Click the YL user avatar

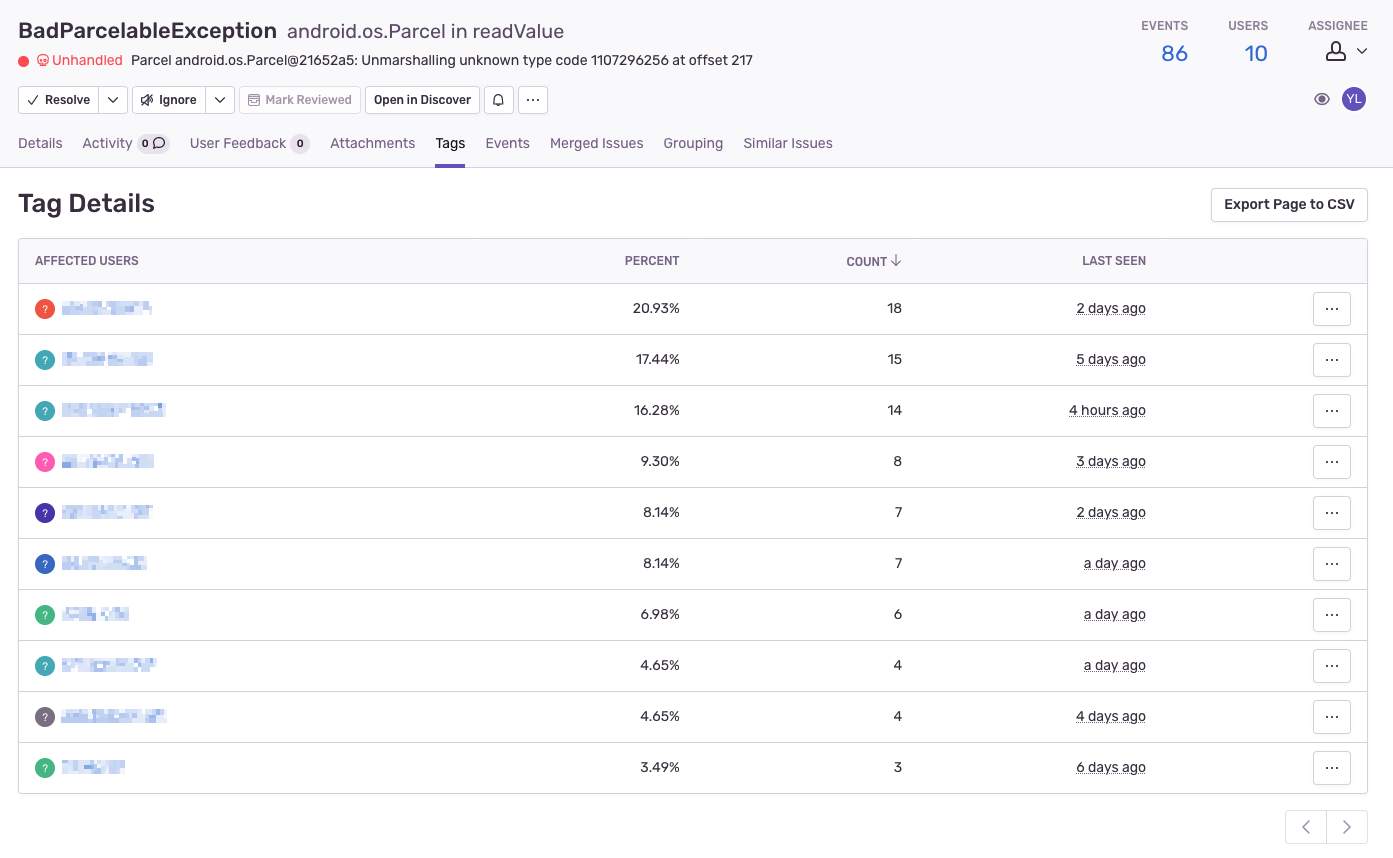pyautogui.click(x=1354, y=99)
